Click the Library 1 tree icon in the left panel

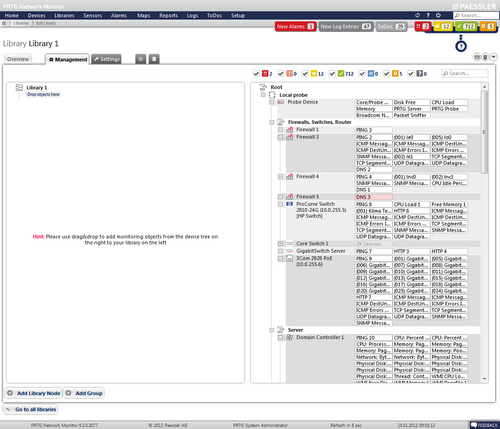[x=19, y=87]
